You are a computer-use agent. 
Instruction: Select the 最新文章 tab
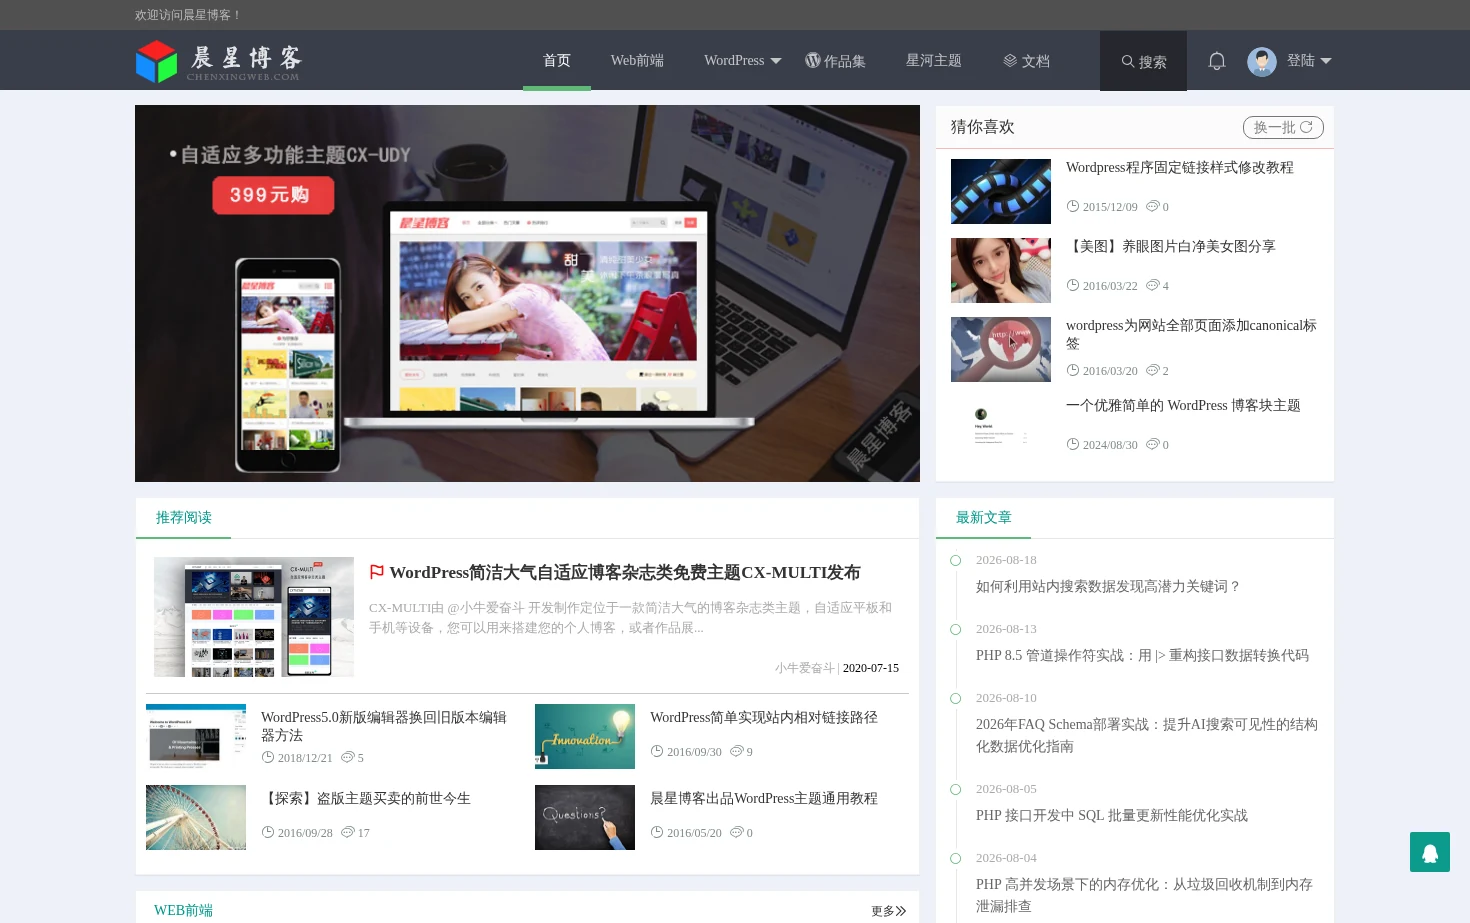click(984, 517)
